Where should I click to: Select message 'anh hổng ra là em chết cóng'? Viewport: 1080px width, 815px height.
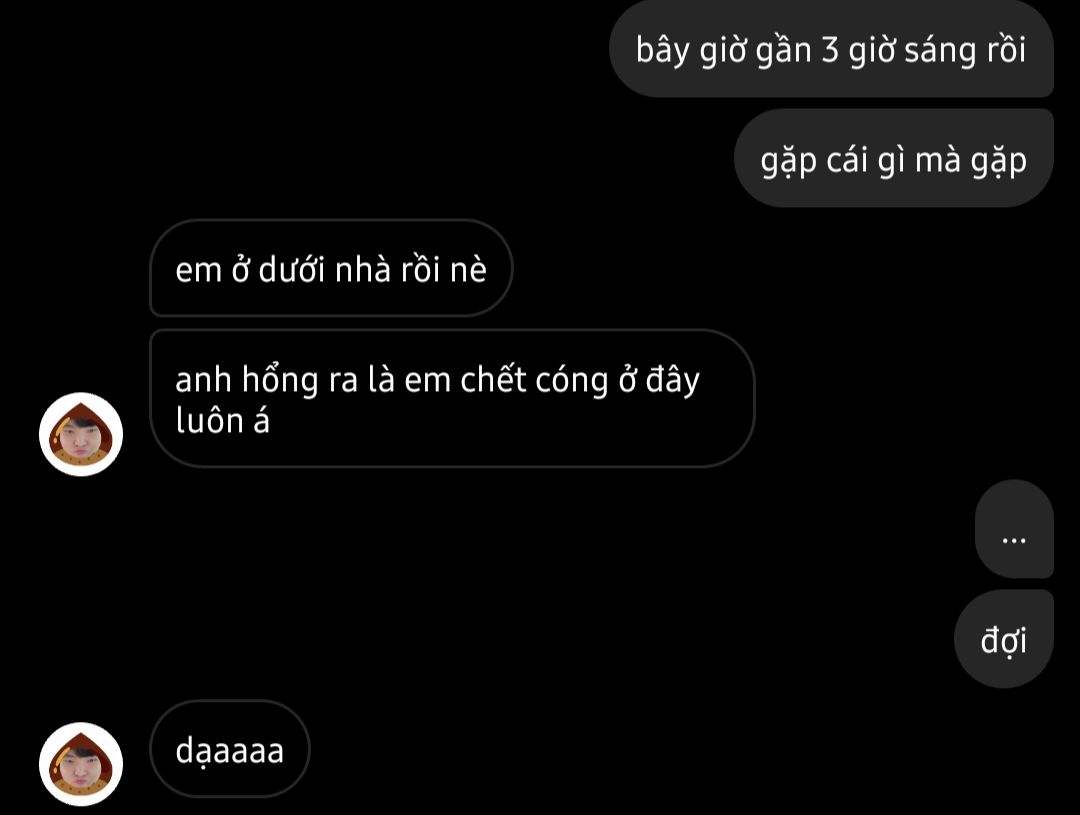point(452,399)
